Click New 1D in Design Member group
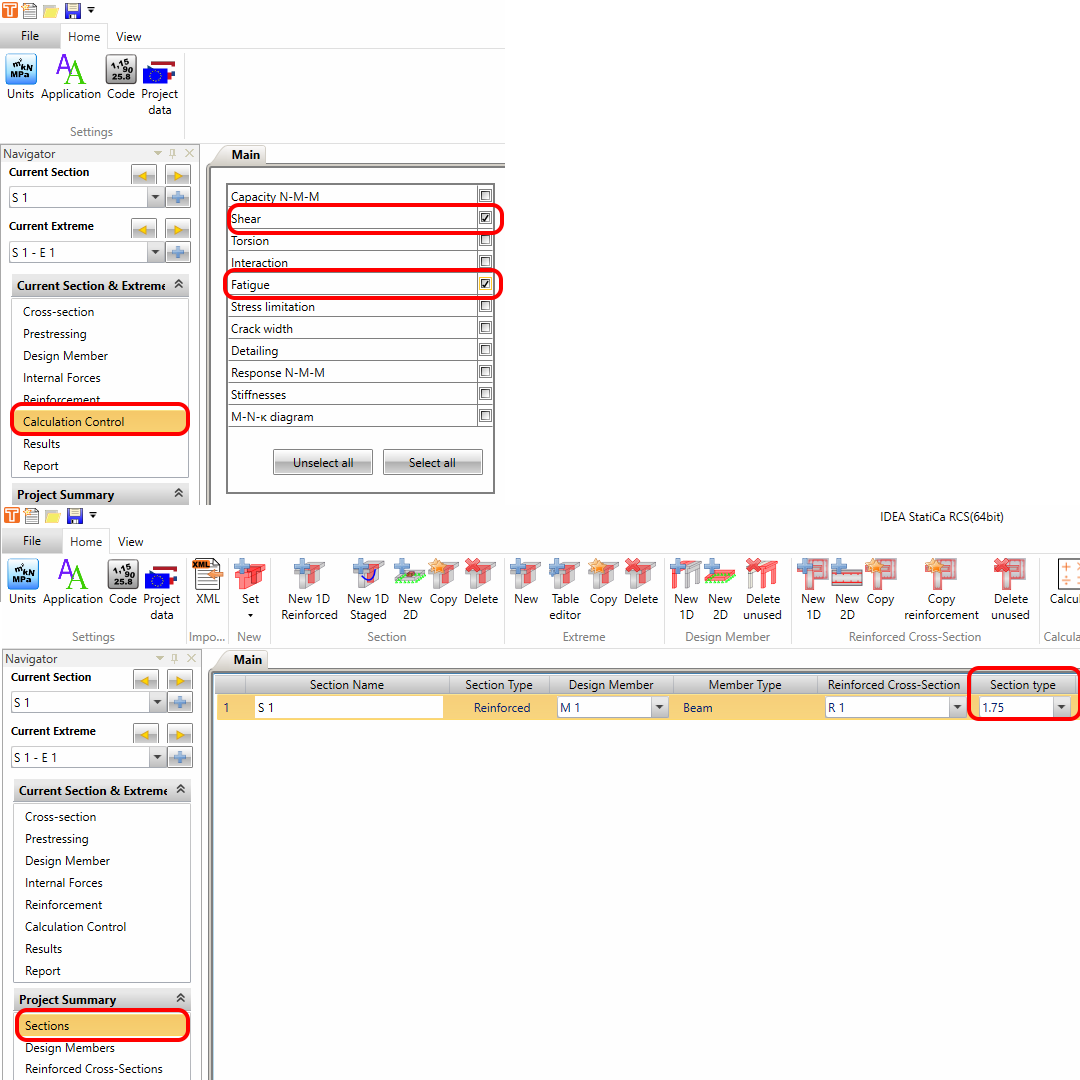This screenshot has height=1080, width=1080. coord(686,590)
